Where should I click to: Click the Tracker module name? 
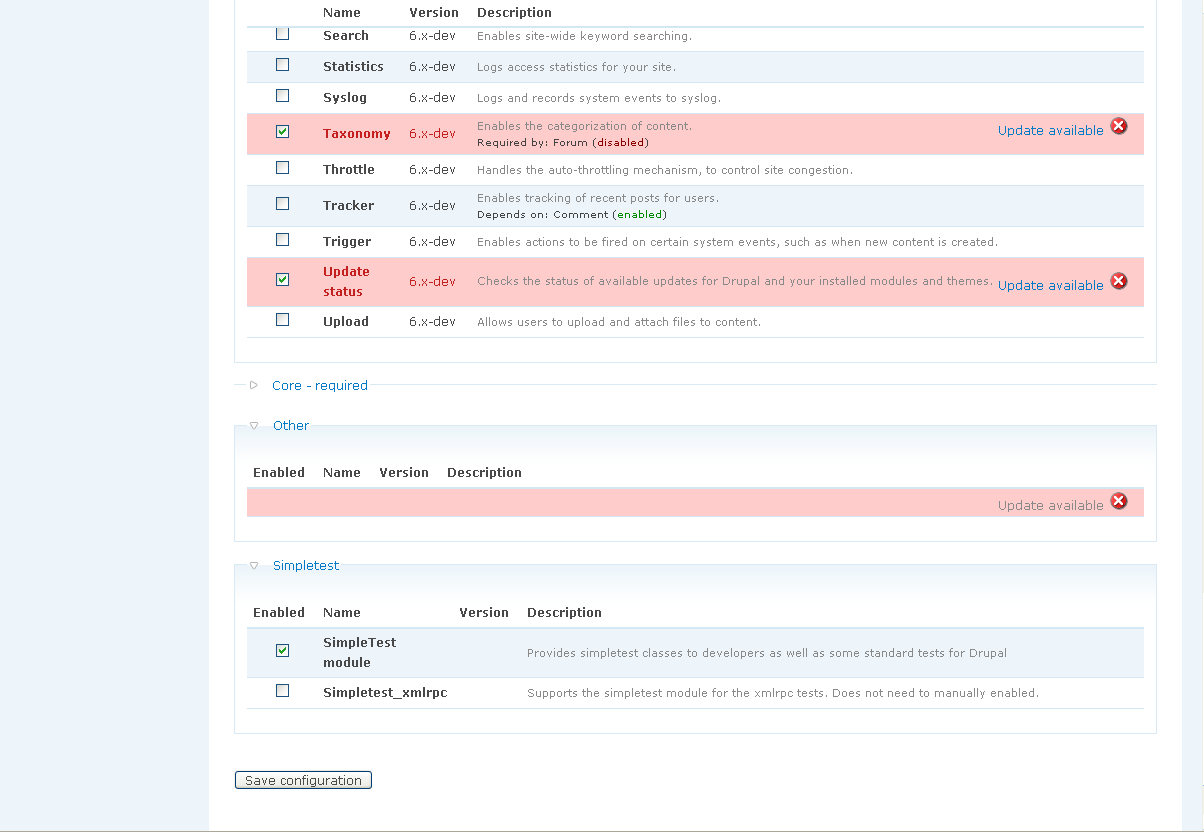click(348, 206)
